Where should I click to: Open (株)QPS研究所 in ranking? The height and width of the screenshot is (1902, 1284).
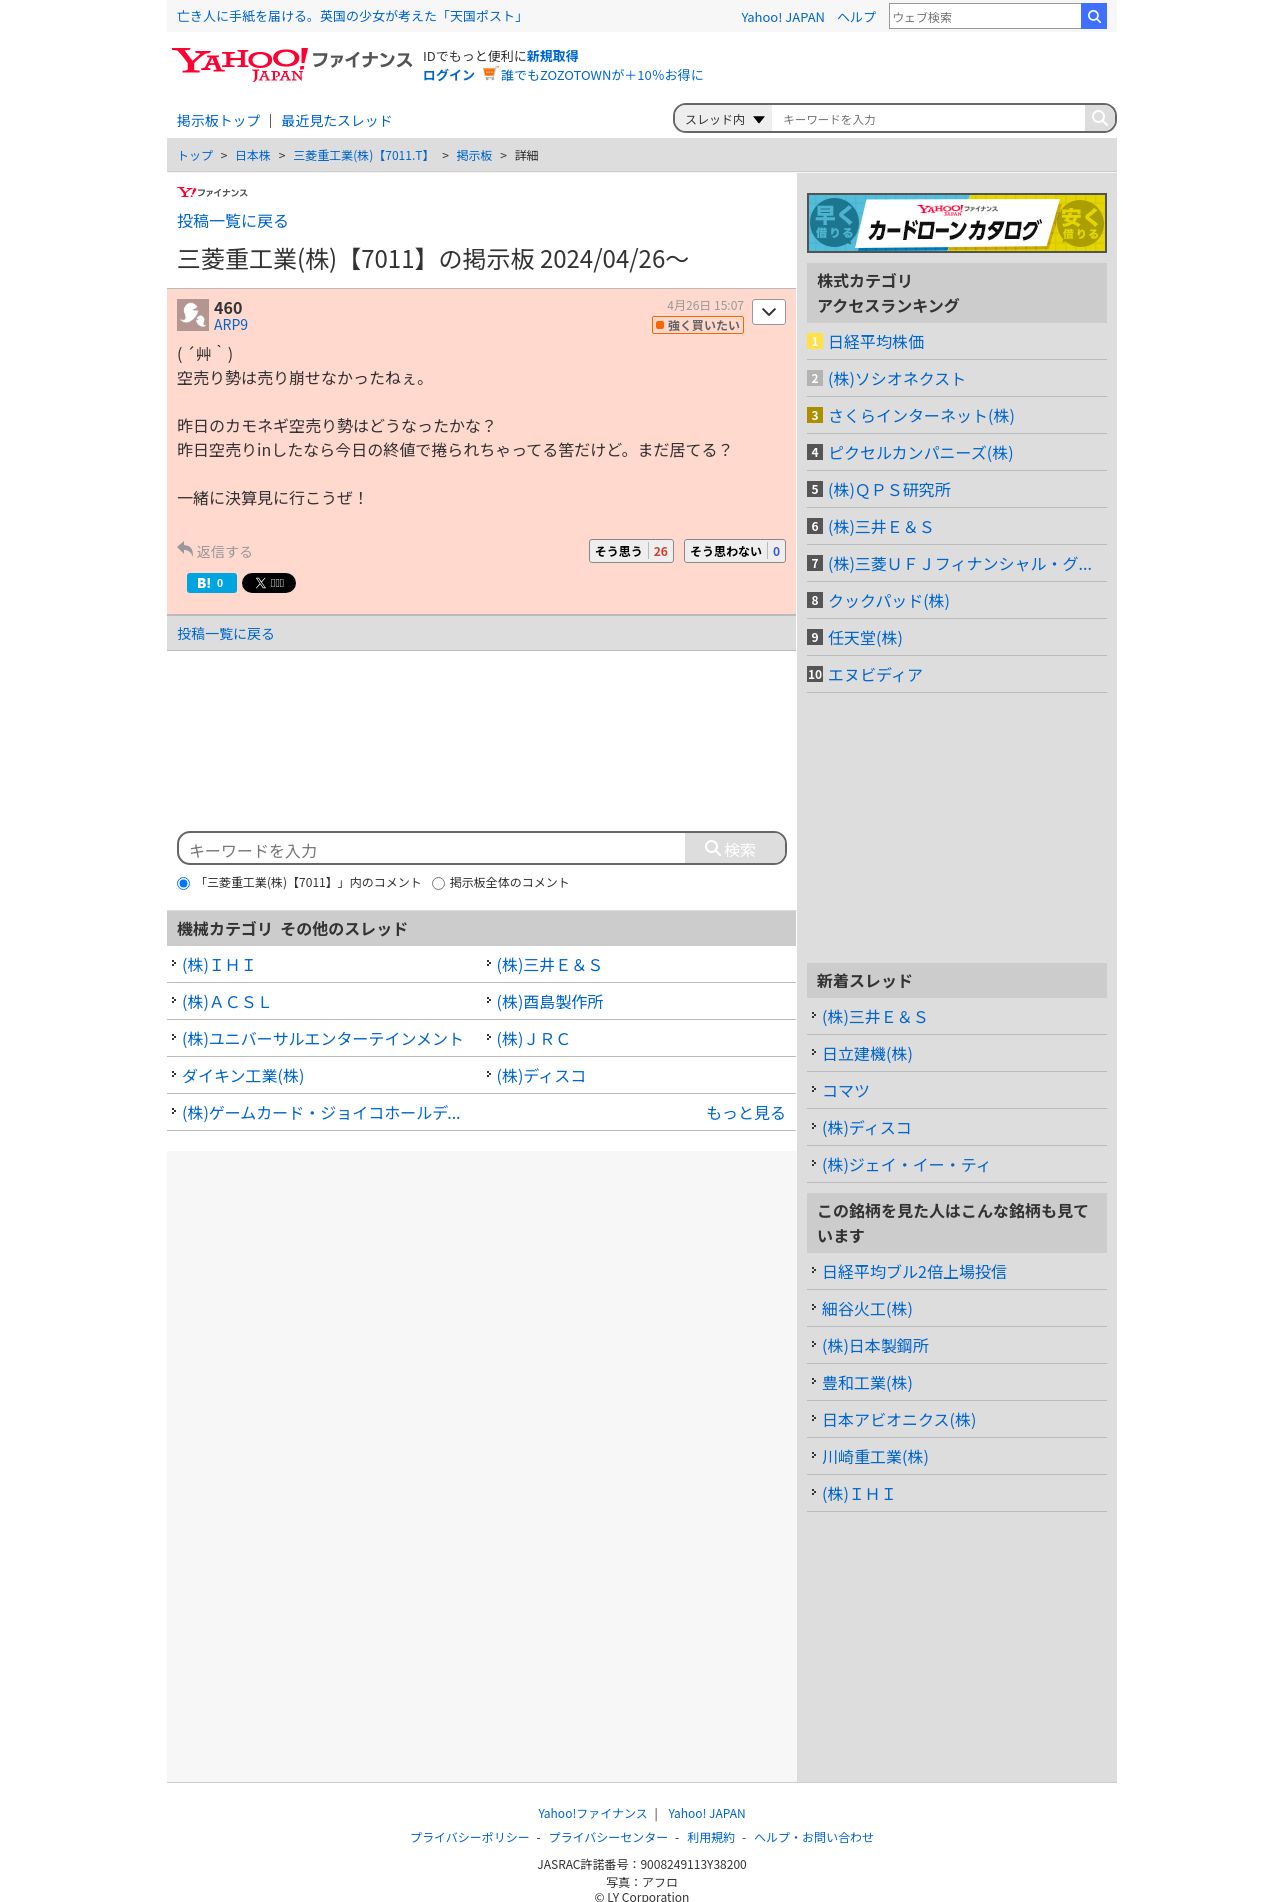pos(889,490)
